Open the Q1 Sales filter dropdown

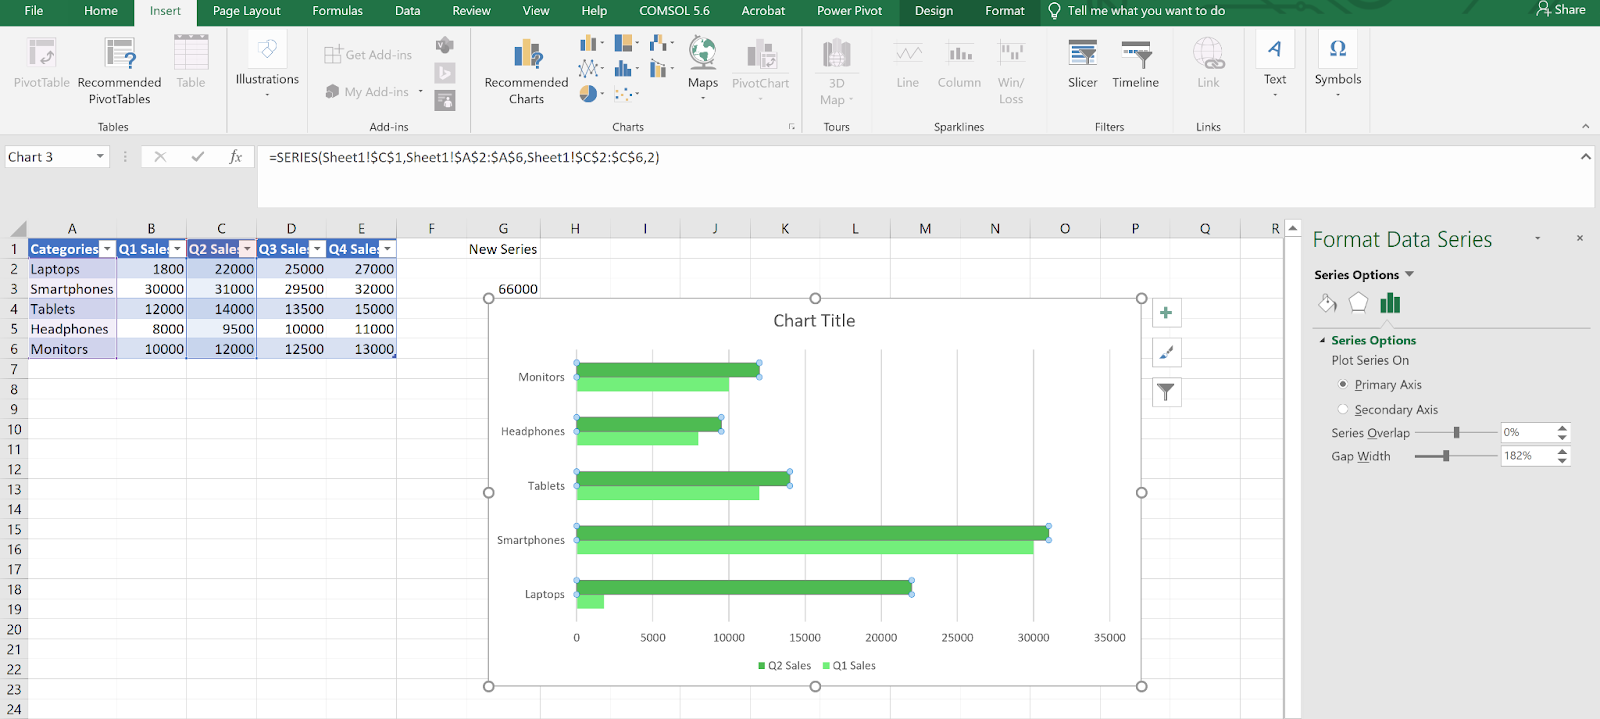177,249
